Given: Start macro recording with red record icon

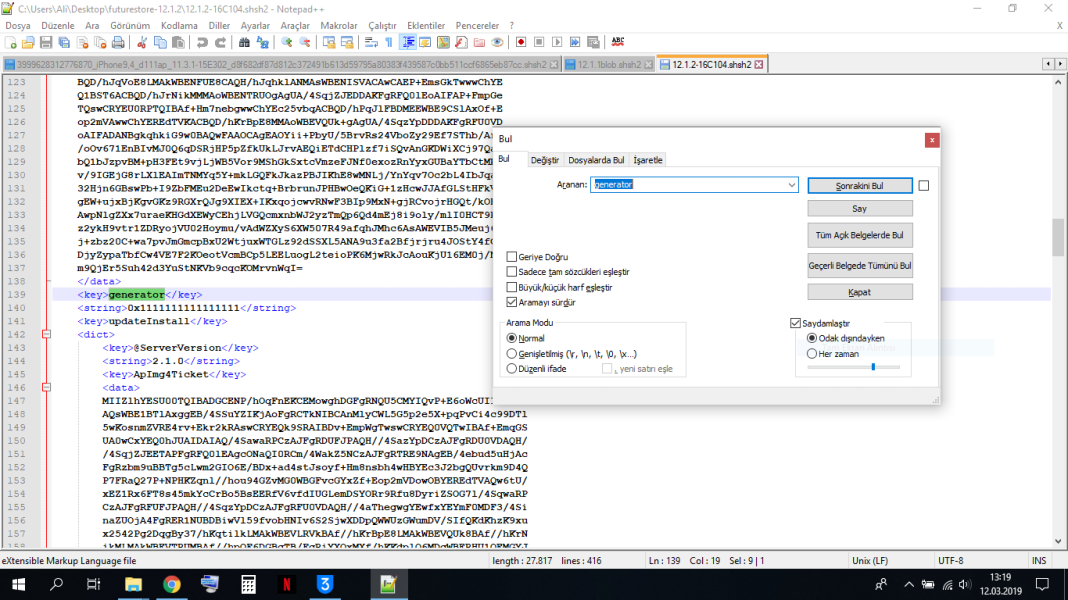Looking at the screenshot, I should pyautogui.click(x=521, y=42).
